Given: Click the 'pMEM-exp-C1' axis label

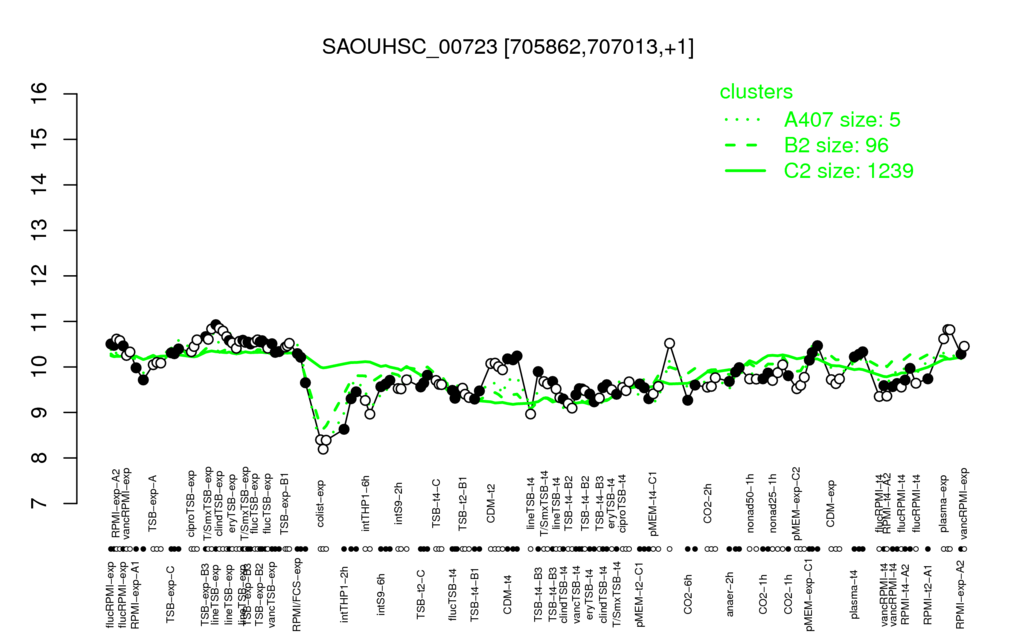Looking at the screenshot, I should 810,594.
